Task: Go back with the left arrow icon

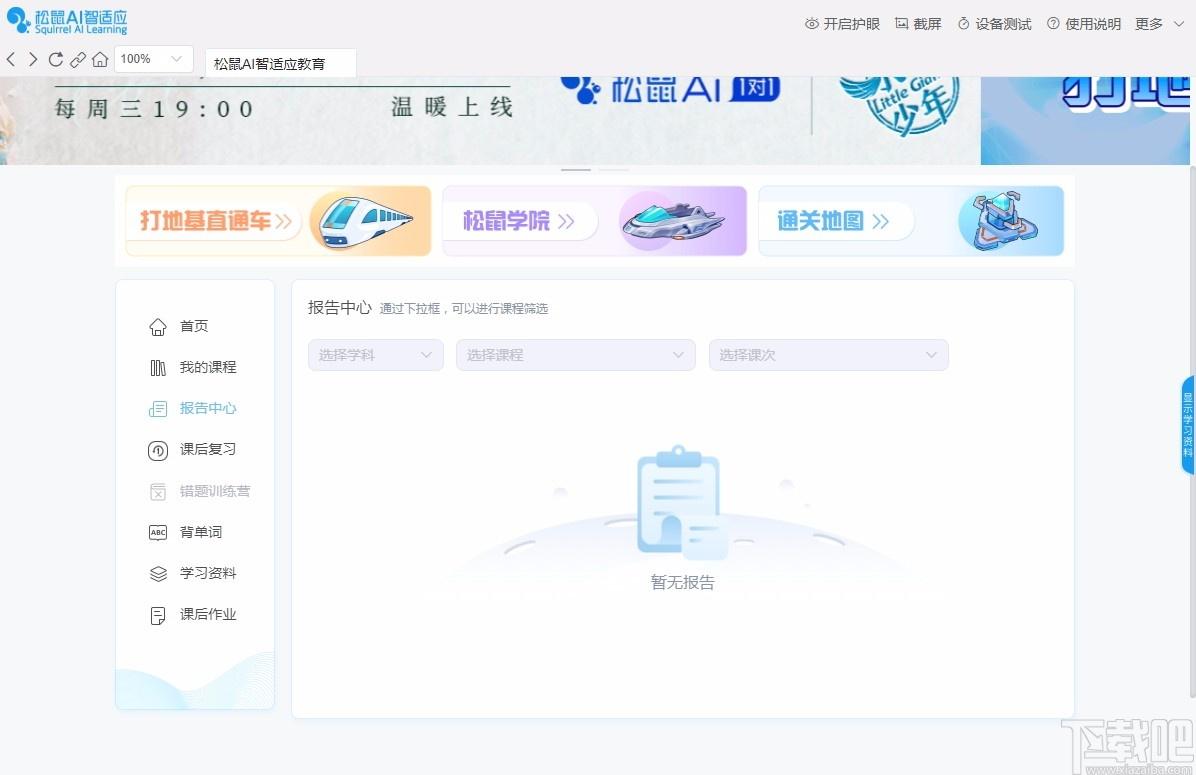Action: tap(11, 59)
